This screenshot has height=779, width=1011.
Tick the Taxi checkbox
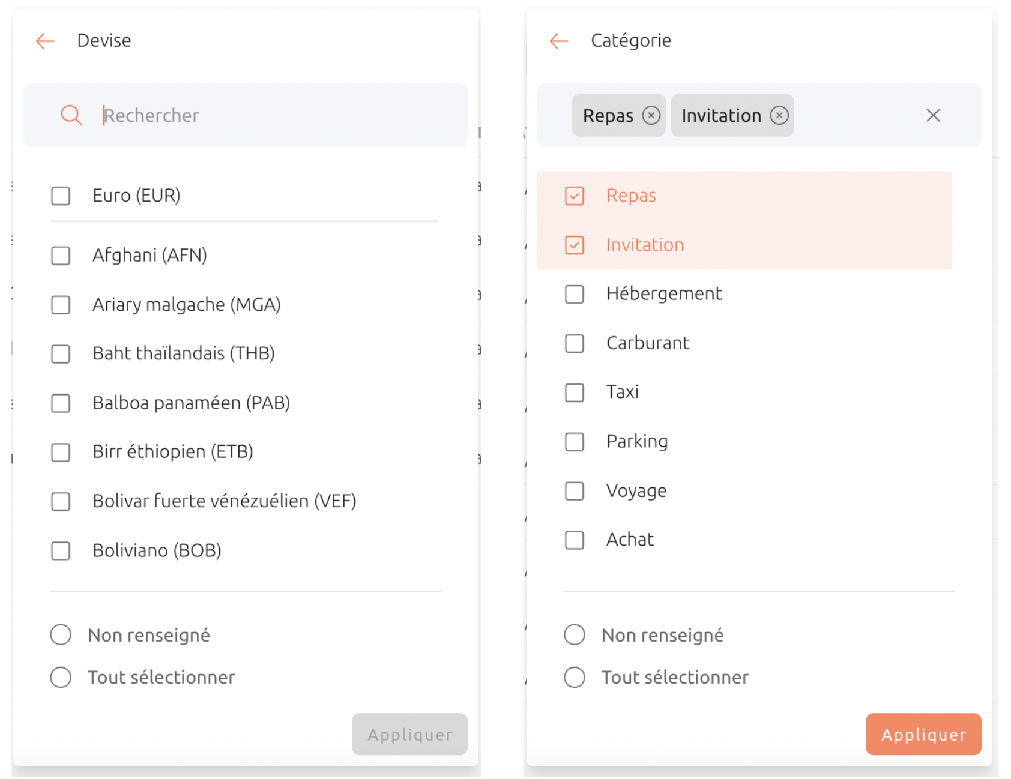coord(574,392)
